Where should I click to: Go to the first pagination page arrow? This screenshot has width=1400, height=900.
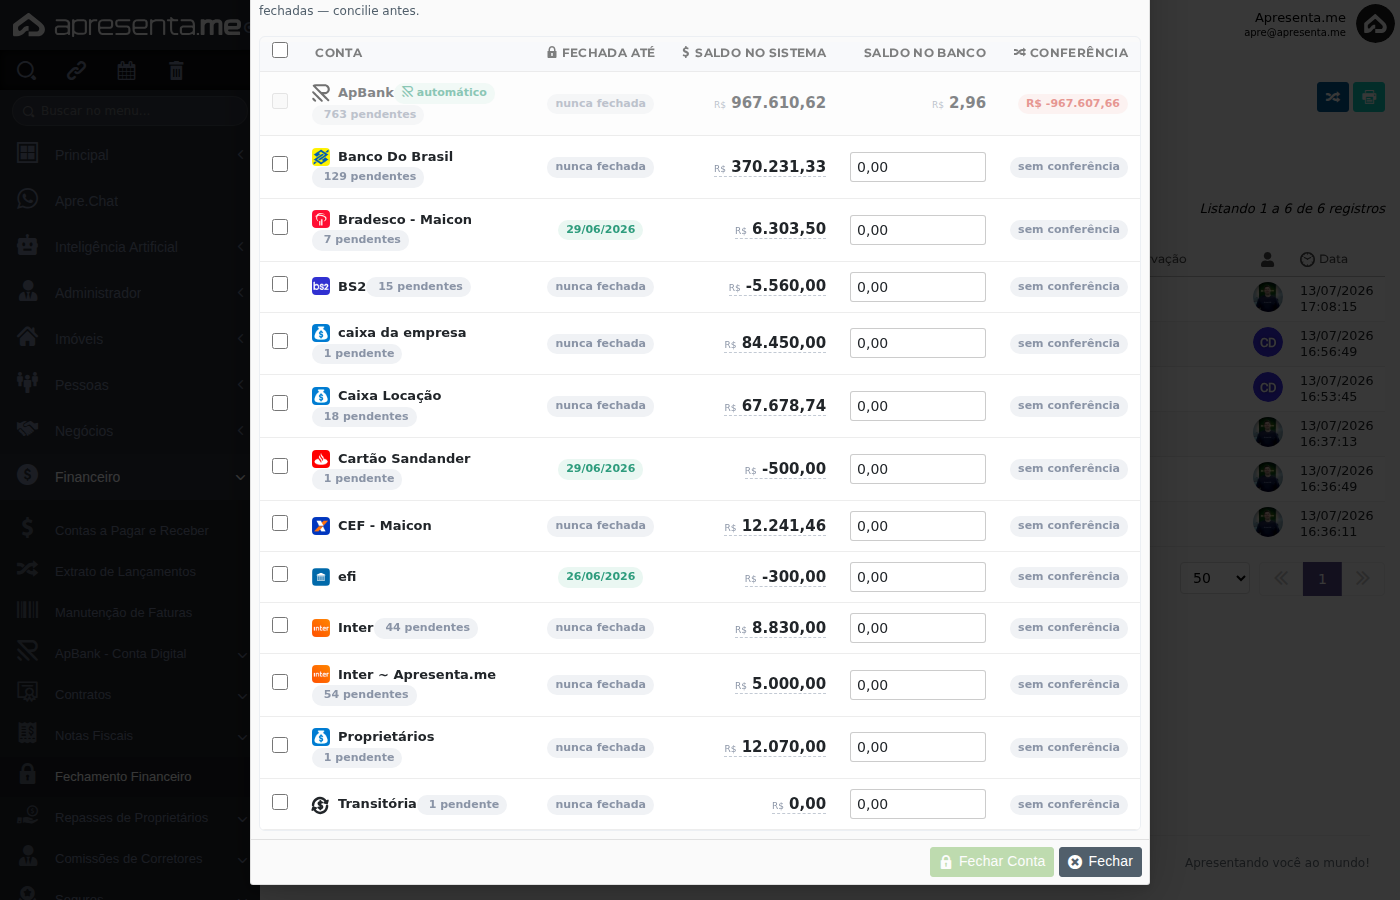click(x=1281, y=578)
